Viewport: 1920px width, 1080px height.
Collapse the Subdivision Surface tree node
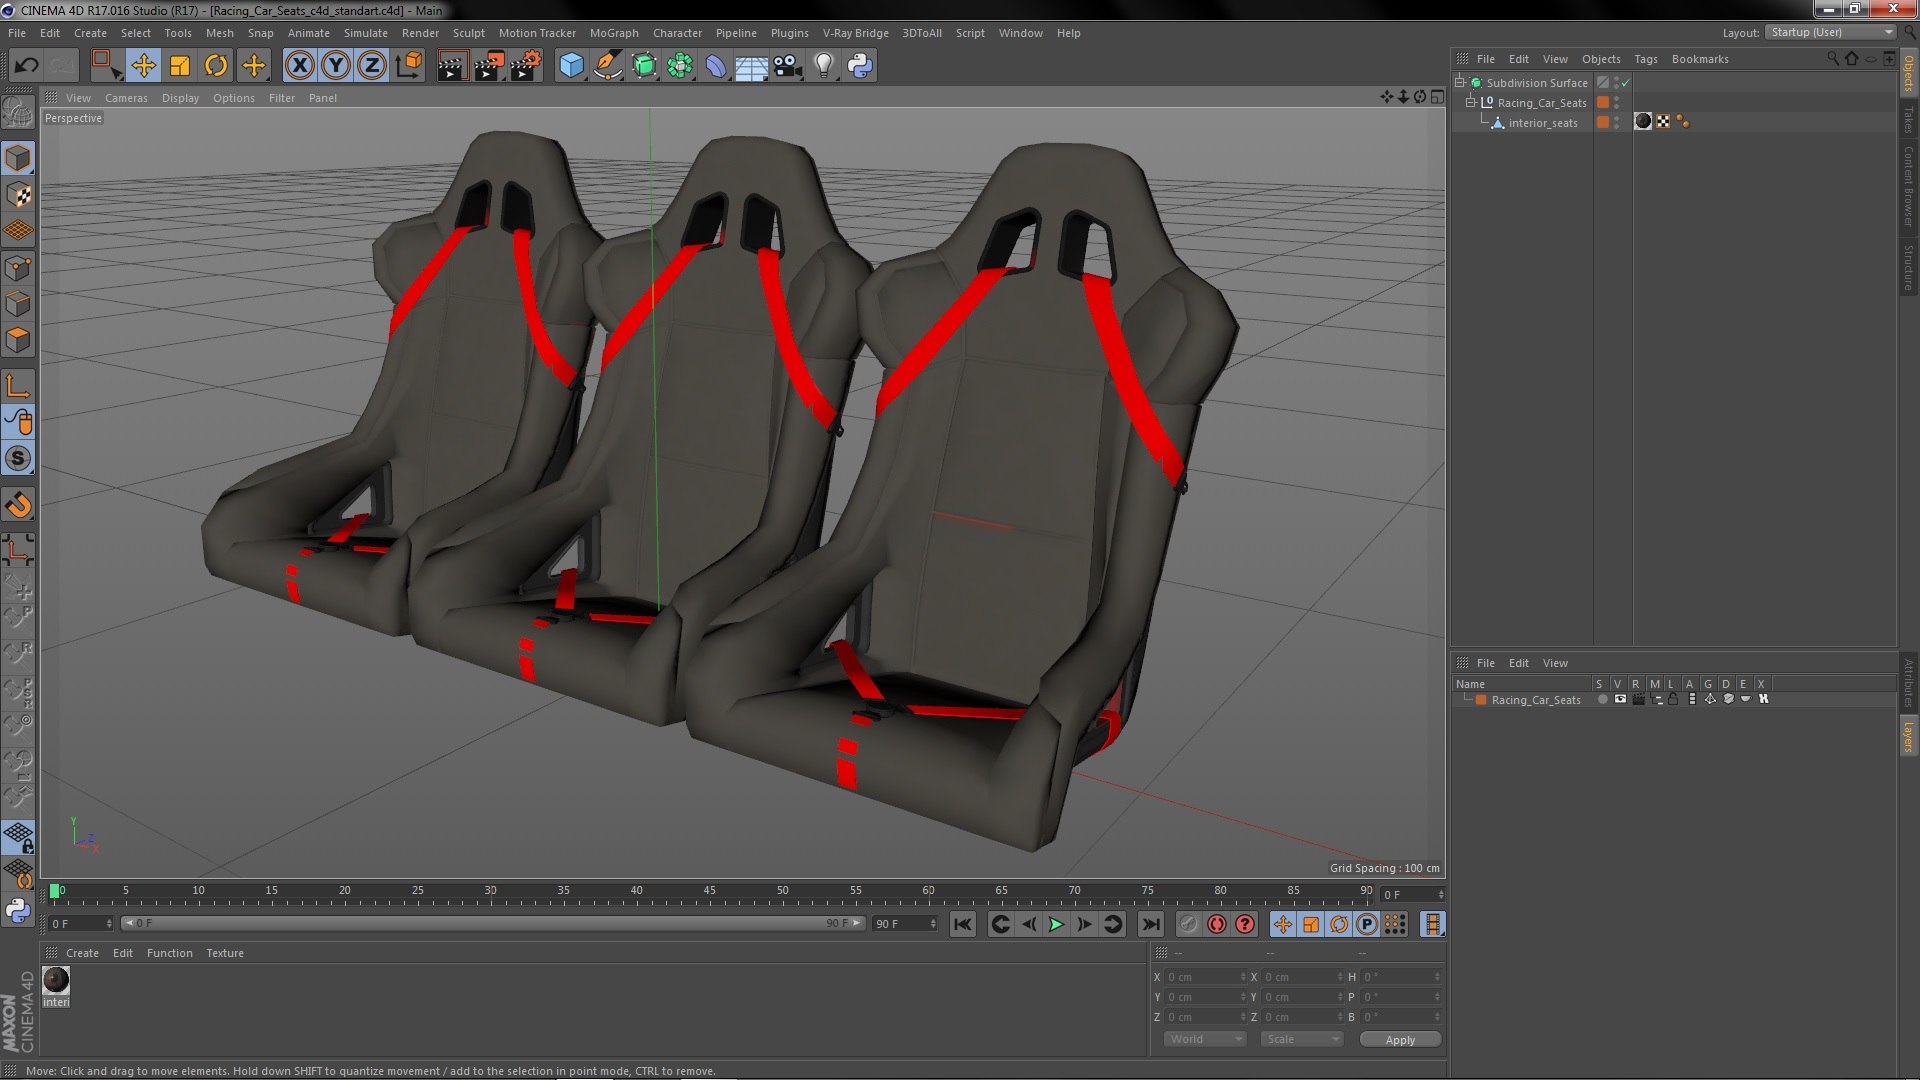coord(1460,82)
